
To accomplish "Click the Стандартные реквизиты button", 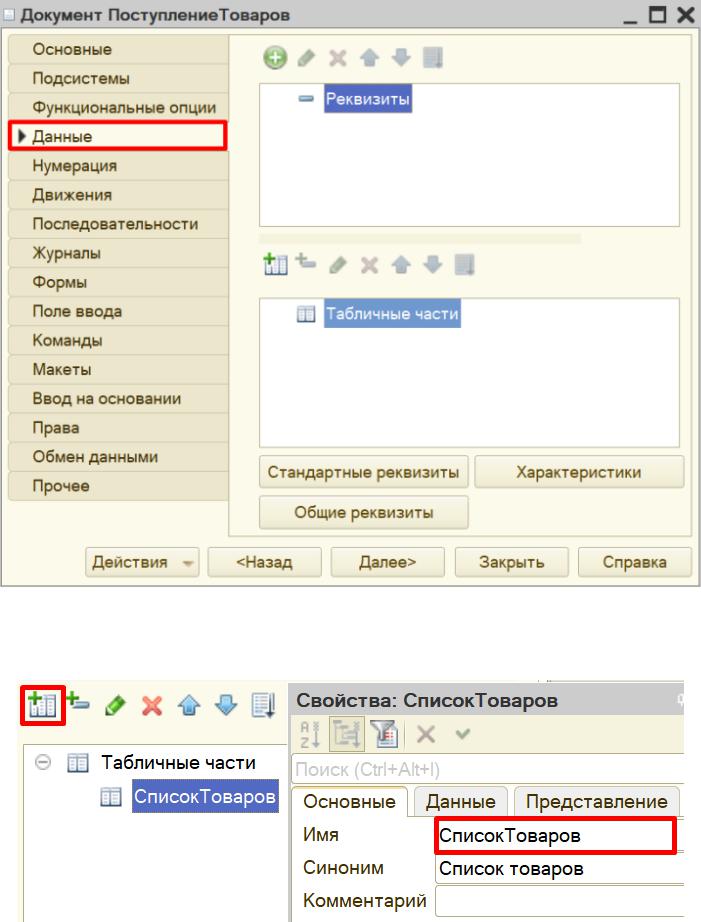I will pos(363,472).
